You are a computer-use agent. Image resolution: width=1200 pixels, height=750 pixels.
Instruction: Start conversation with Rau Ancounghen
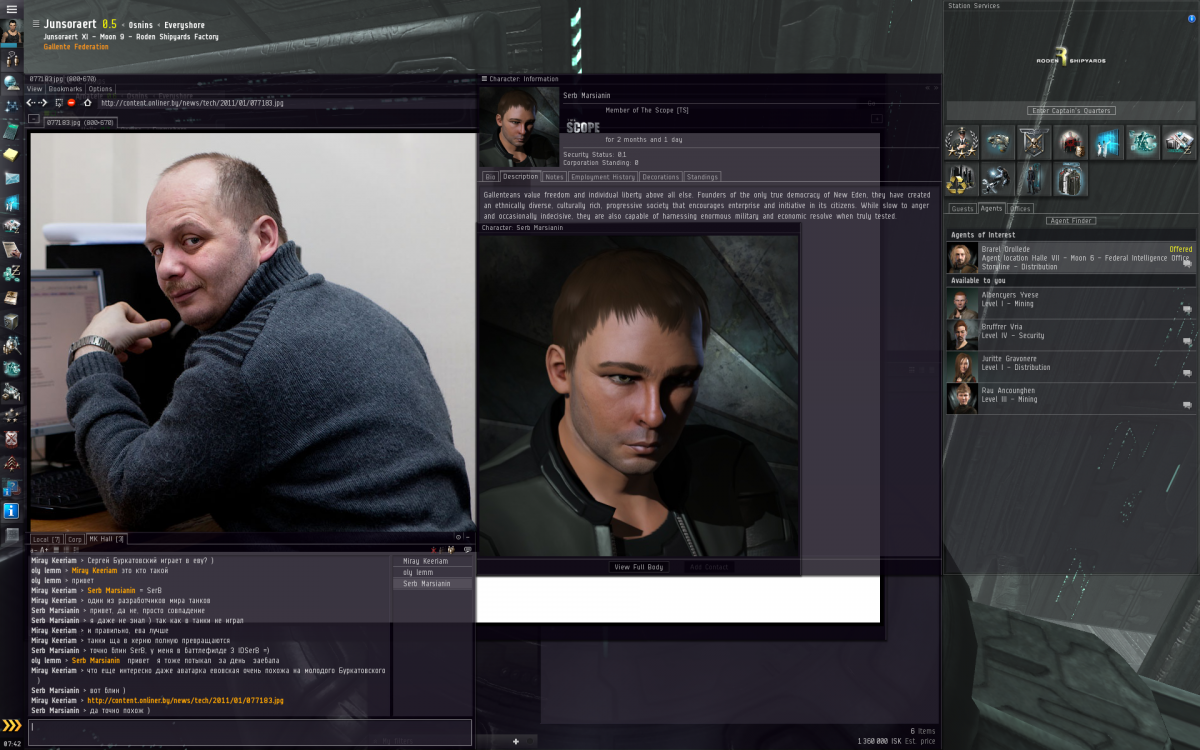(1187, 405)
